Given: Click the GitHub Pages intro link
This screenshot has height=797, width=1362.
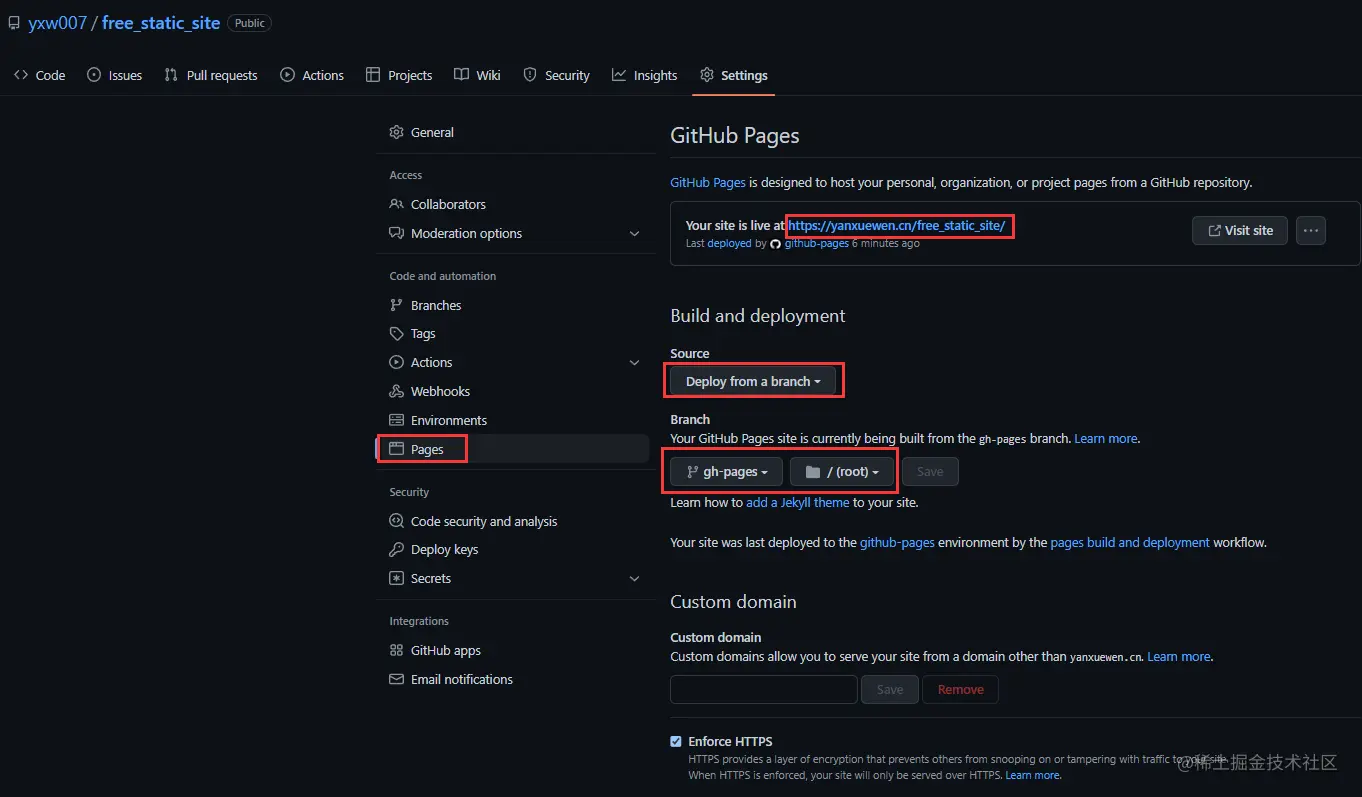Looking at the screenshot, I should tap(708, 183).
